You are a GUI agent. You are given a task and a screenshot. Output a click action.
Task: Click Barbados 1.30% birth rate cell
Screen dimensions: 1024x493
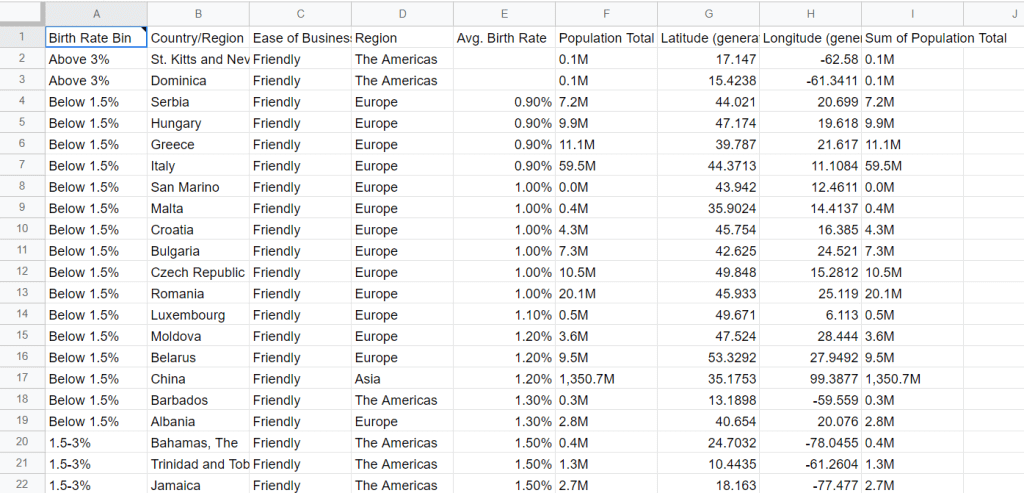tap(505, 400)
